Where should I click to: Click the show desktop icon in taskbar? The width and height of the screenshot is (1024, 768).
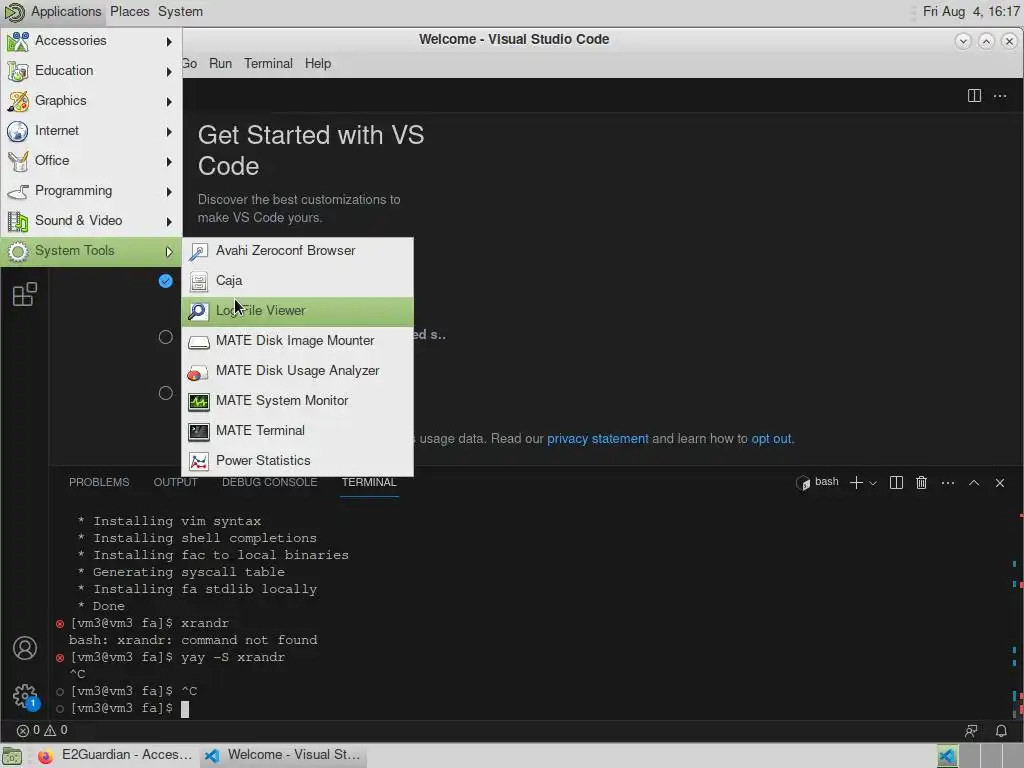[x=12, y=756]
